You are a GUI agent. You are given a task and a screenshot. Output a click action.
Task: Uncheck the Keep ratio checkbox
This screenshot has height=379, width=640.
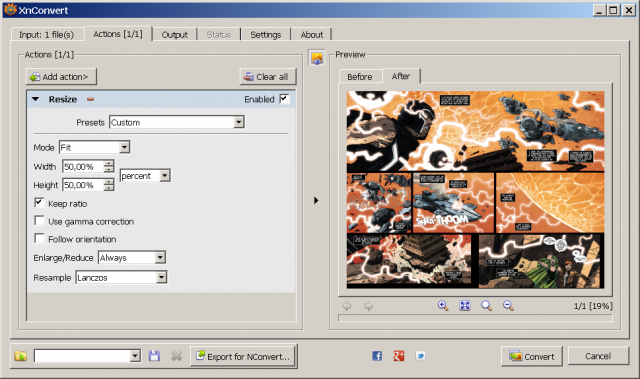coord(40,203)
